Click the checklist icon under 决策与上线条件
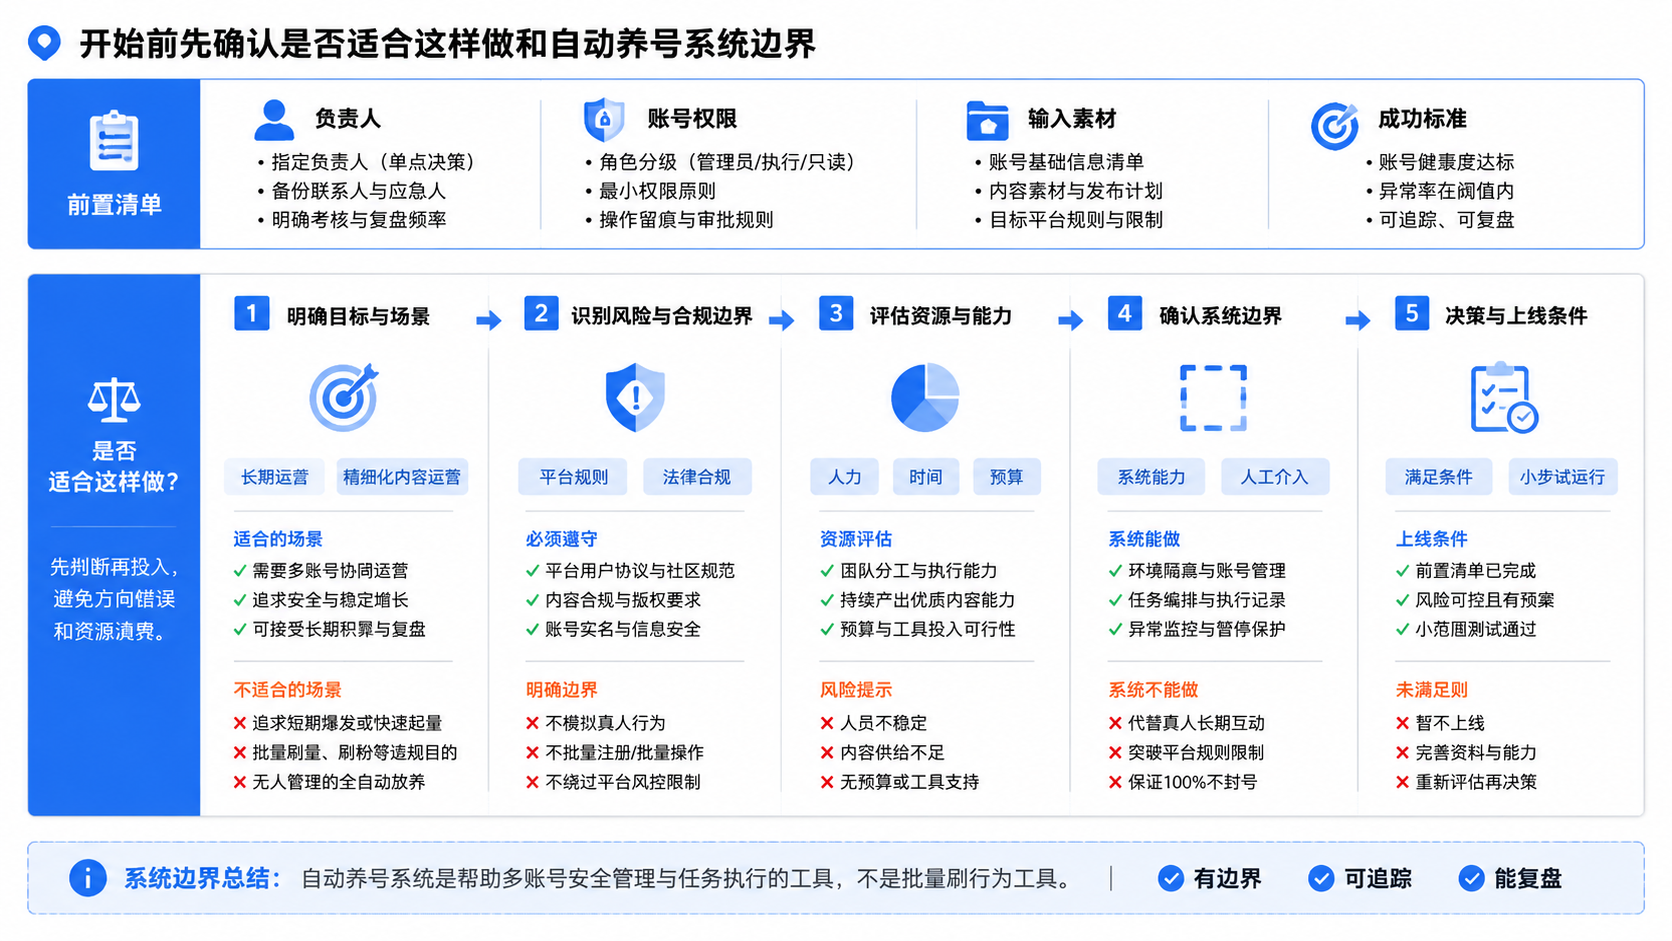 pyautogui.click(x=1504, y=398)
